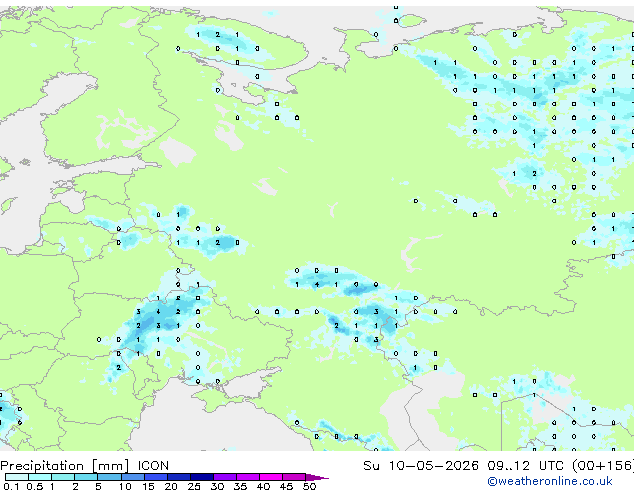
Task: Click the 'ICON' model name label
Action: (153, 466)
